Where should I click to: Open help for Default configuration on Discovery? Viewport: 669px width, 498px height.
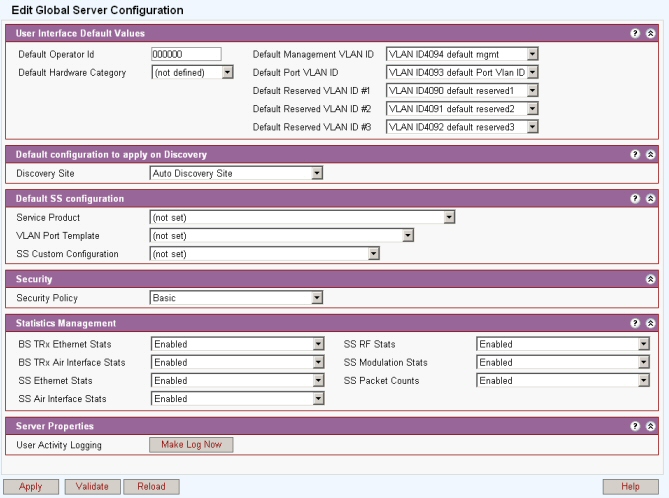(x=635, y=155)
